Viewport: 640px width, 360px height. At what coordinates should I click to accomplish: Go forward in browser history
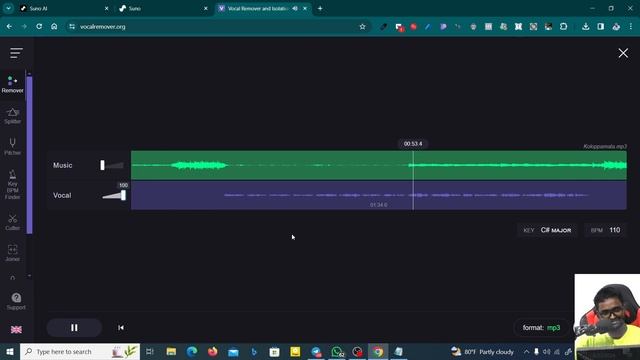pyautogui.click(x=24, y=27)
